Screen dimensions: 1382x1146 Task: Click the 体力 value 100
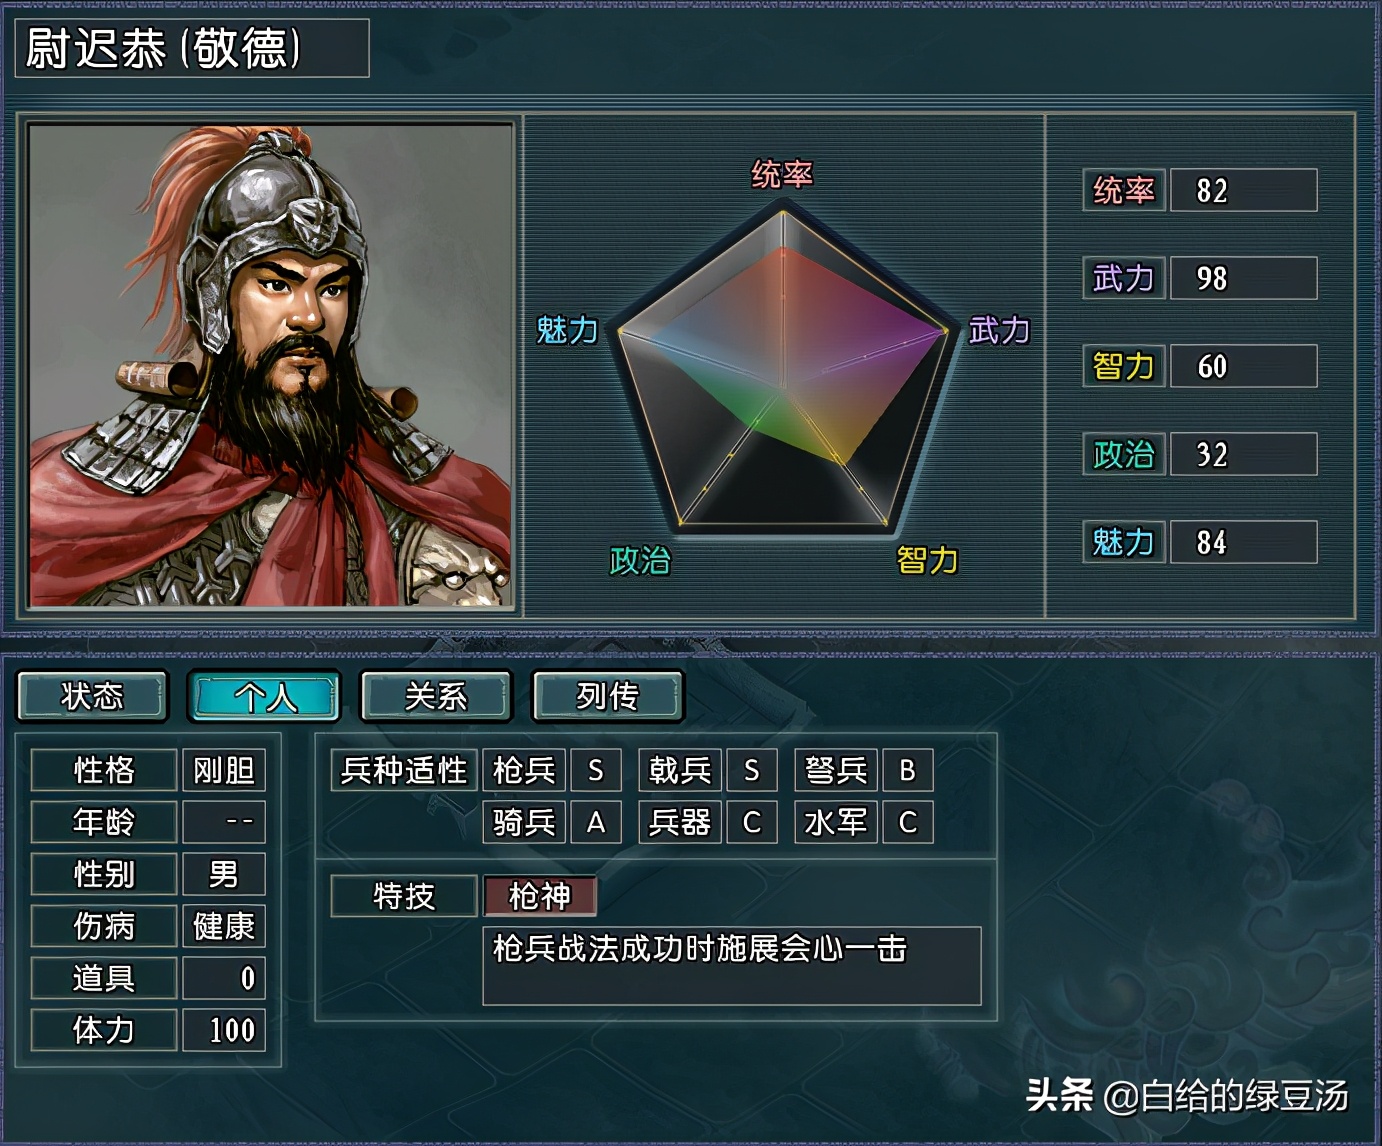223,1030
